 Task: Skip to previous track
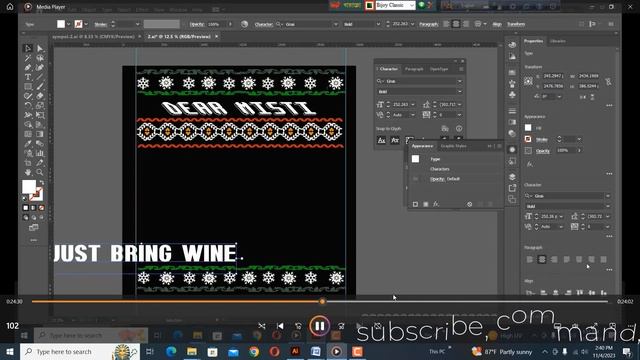[280, 326]
